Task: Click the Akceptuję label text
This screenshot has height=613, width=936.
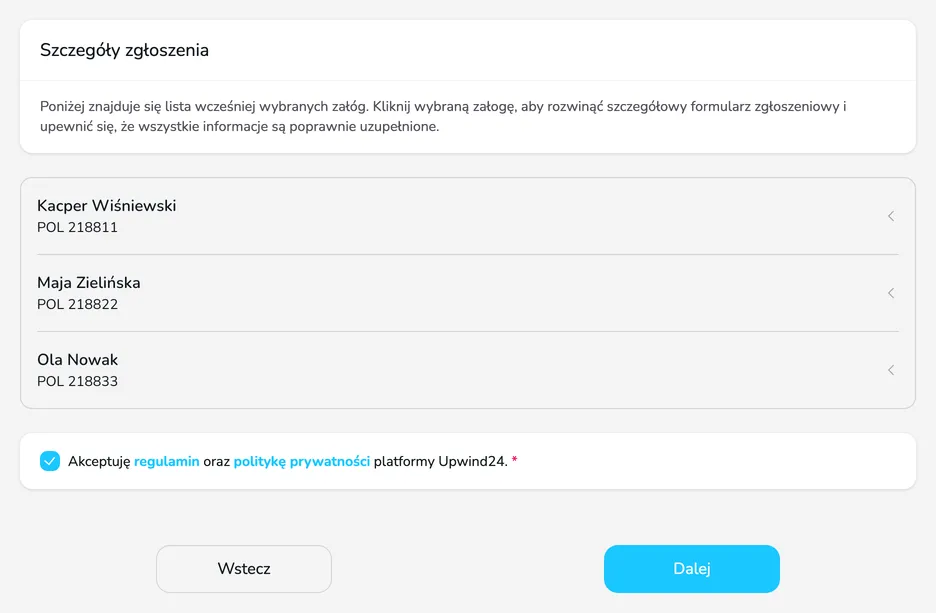Action: click(x=99, y=461)
